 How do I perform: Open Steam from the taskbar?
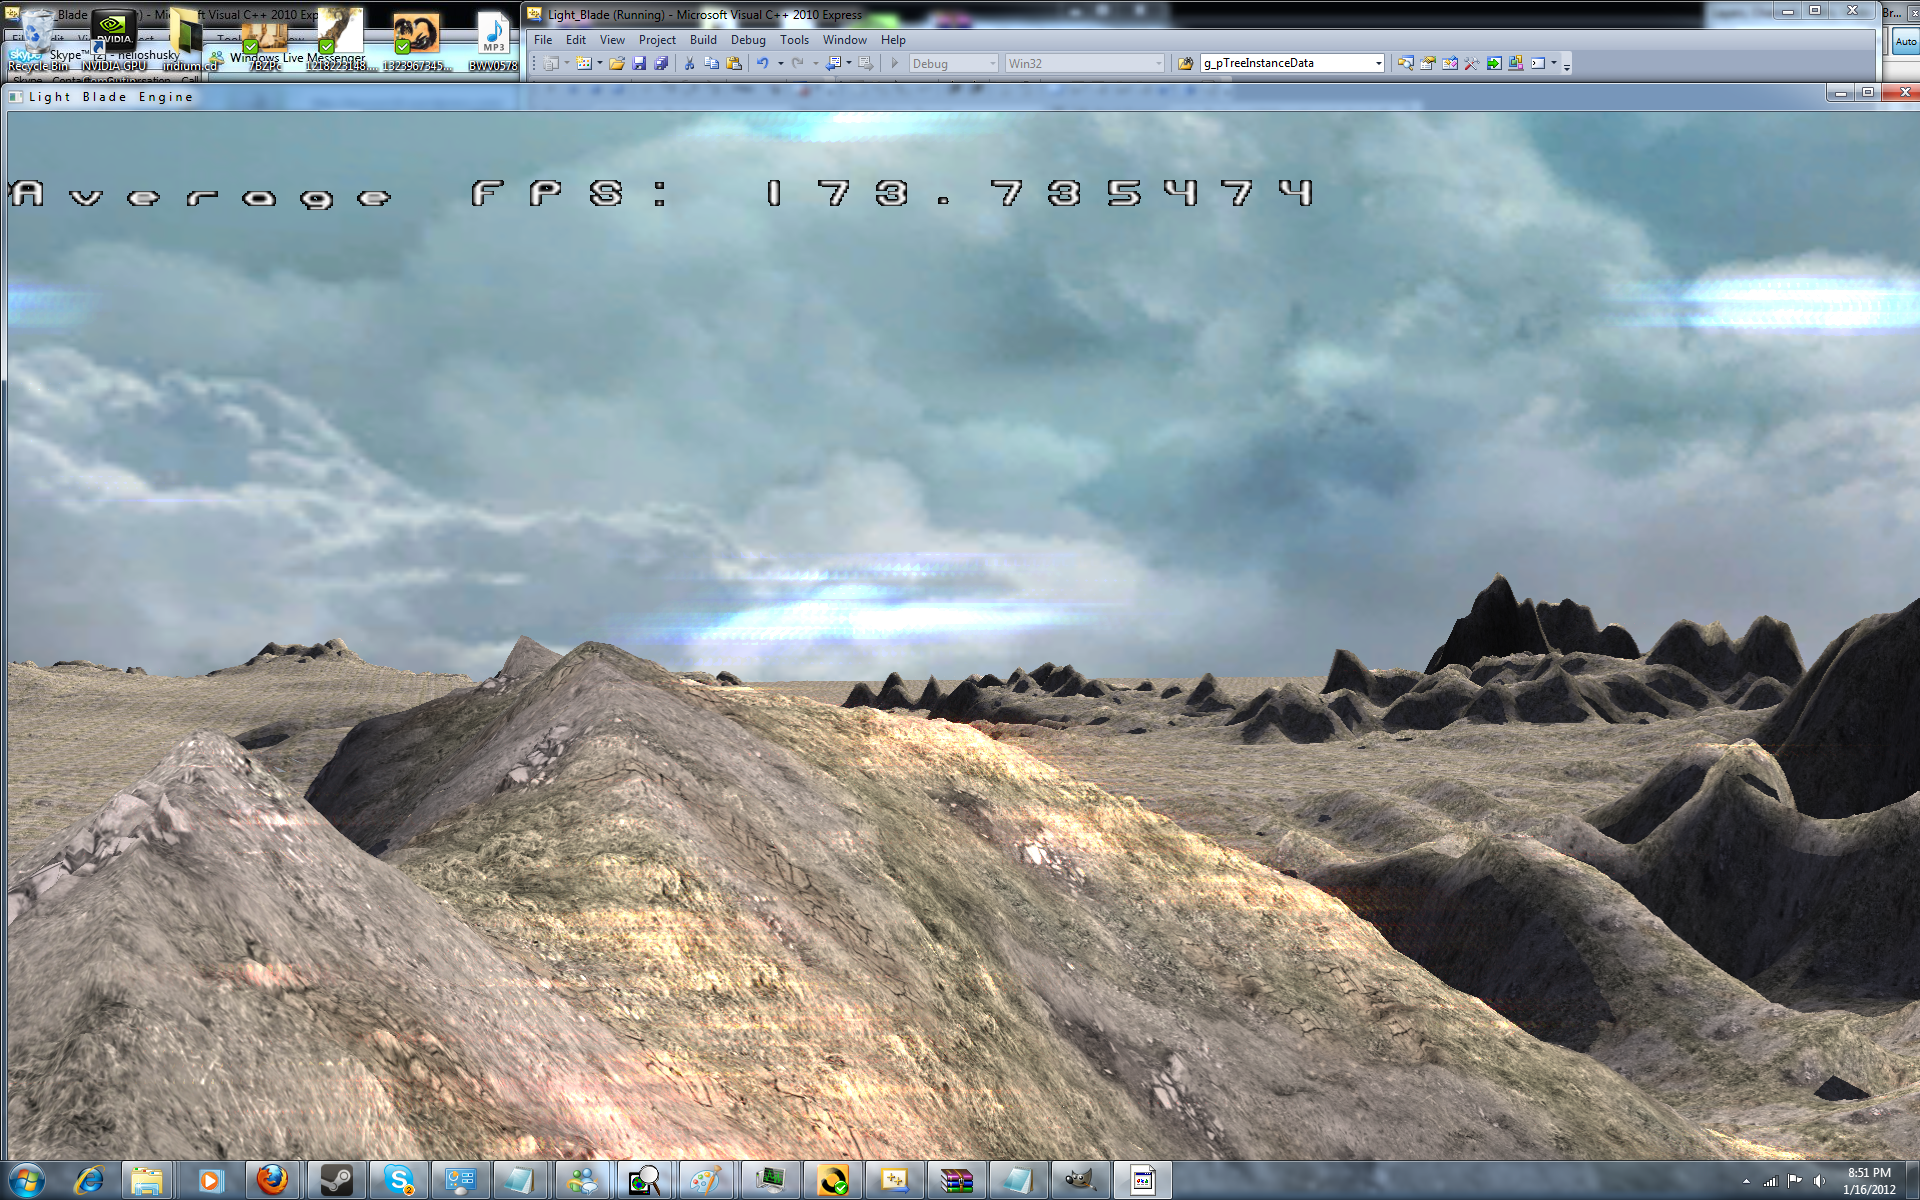click(x=336, y=1180)
